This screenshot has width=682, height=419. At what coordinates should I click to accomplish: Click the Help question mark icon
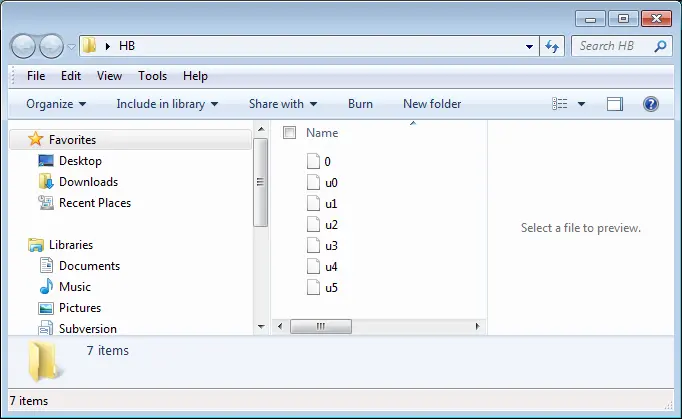pos(650,104)
